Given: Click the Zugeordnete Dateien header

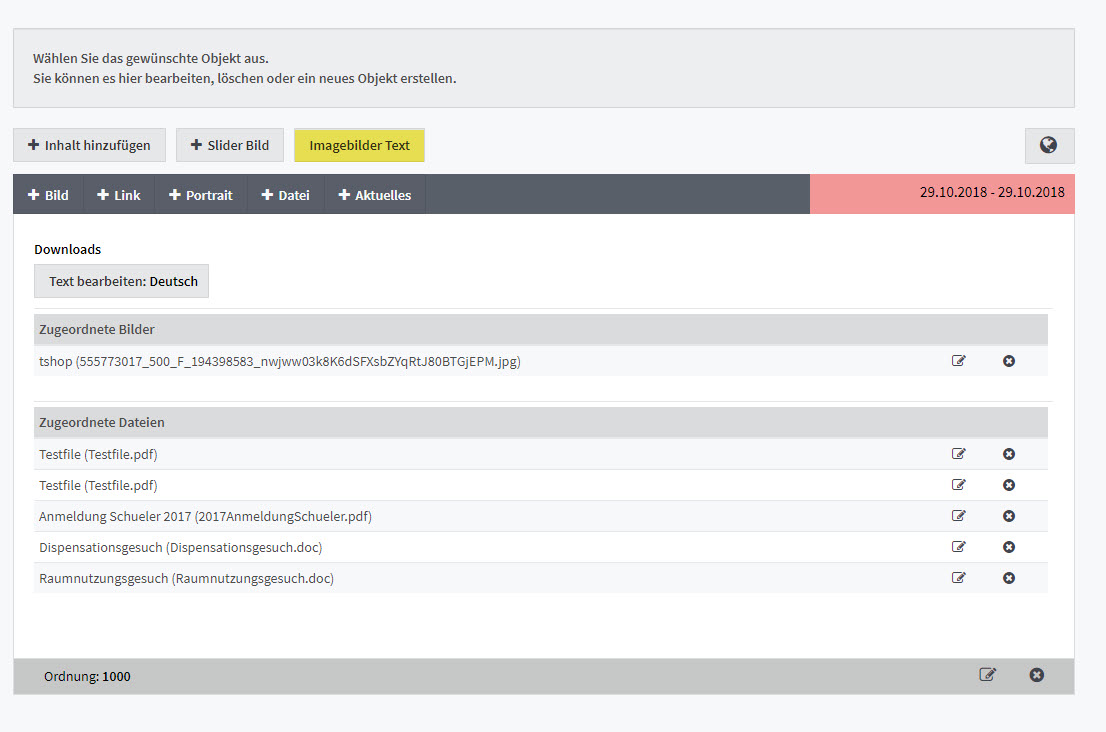Looking at the screenshot, I should pos(540,422).
